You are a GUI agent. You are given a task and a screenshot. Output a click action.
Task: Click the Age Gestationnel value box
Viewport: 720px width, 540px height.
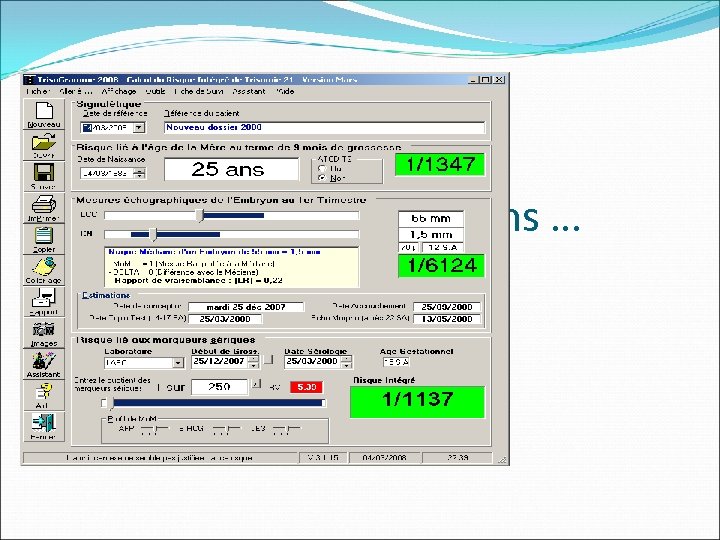point(396,362)
